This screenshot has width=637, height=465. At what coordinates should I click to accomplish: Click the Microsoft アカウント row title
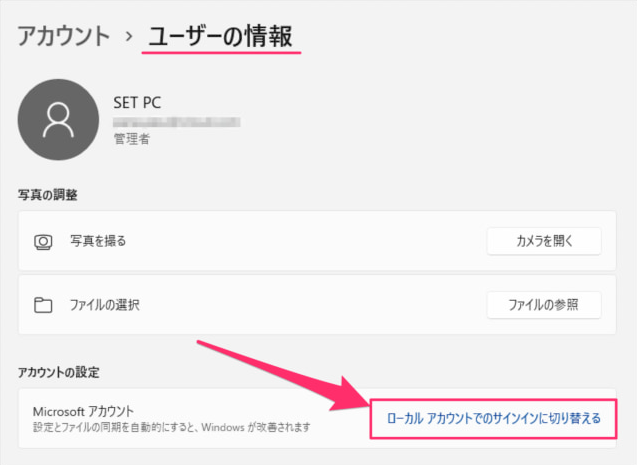[83, 411]
